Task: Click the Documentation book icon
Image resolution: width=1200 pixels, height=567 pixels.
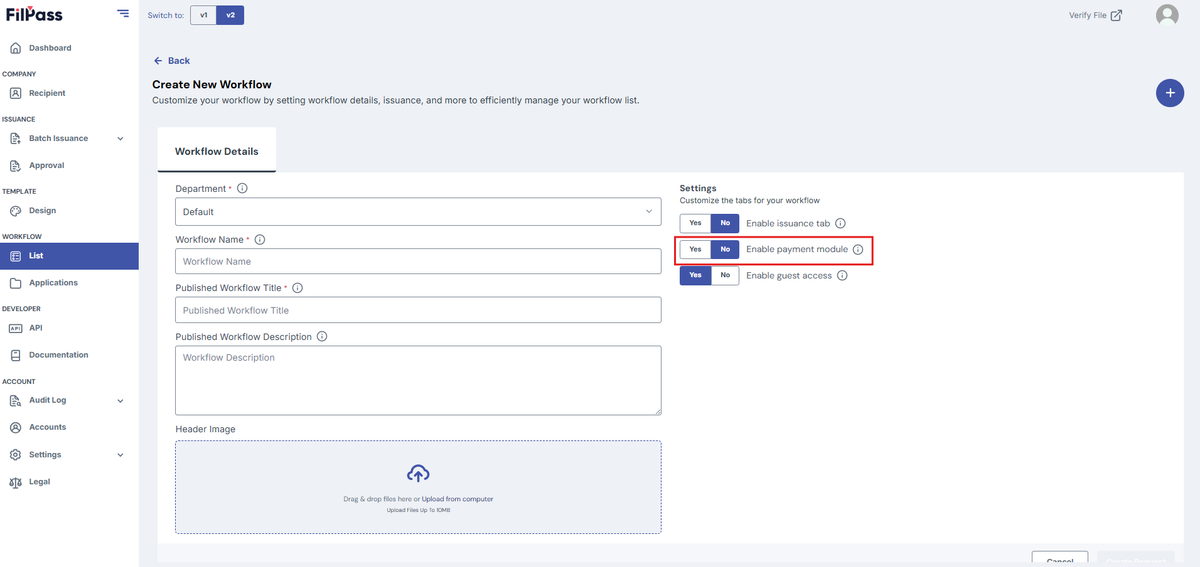Action: [15, 355]
